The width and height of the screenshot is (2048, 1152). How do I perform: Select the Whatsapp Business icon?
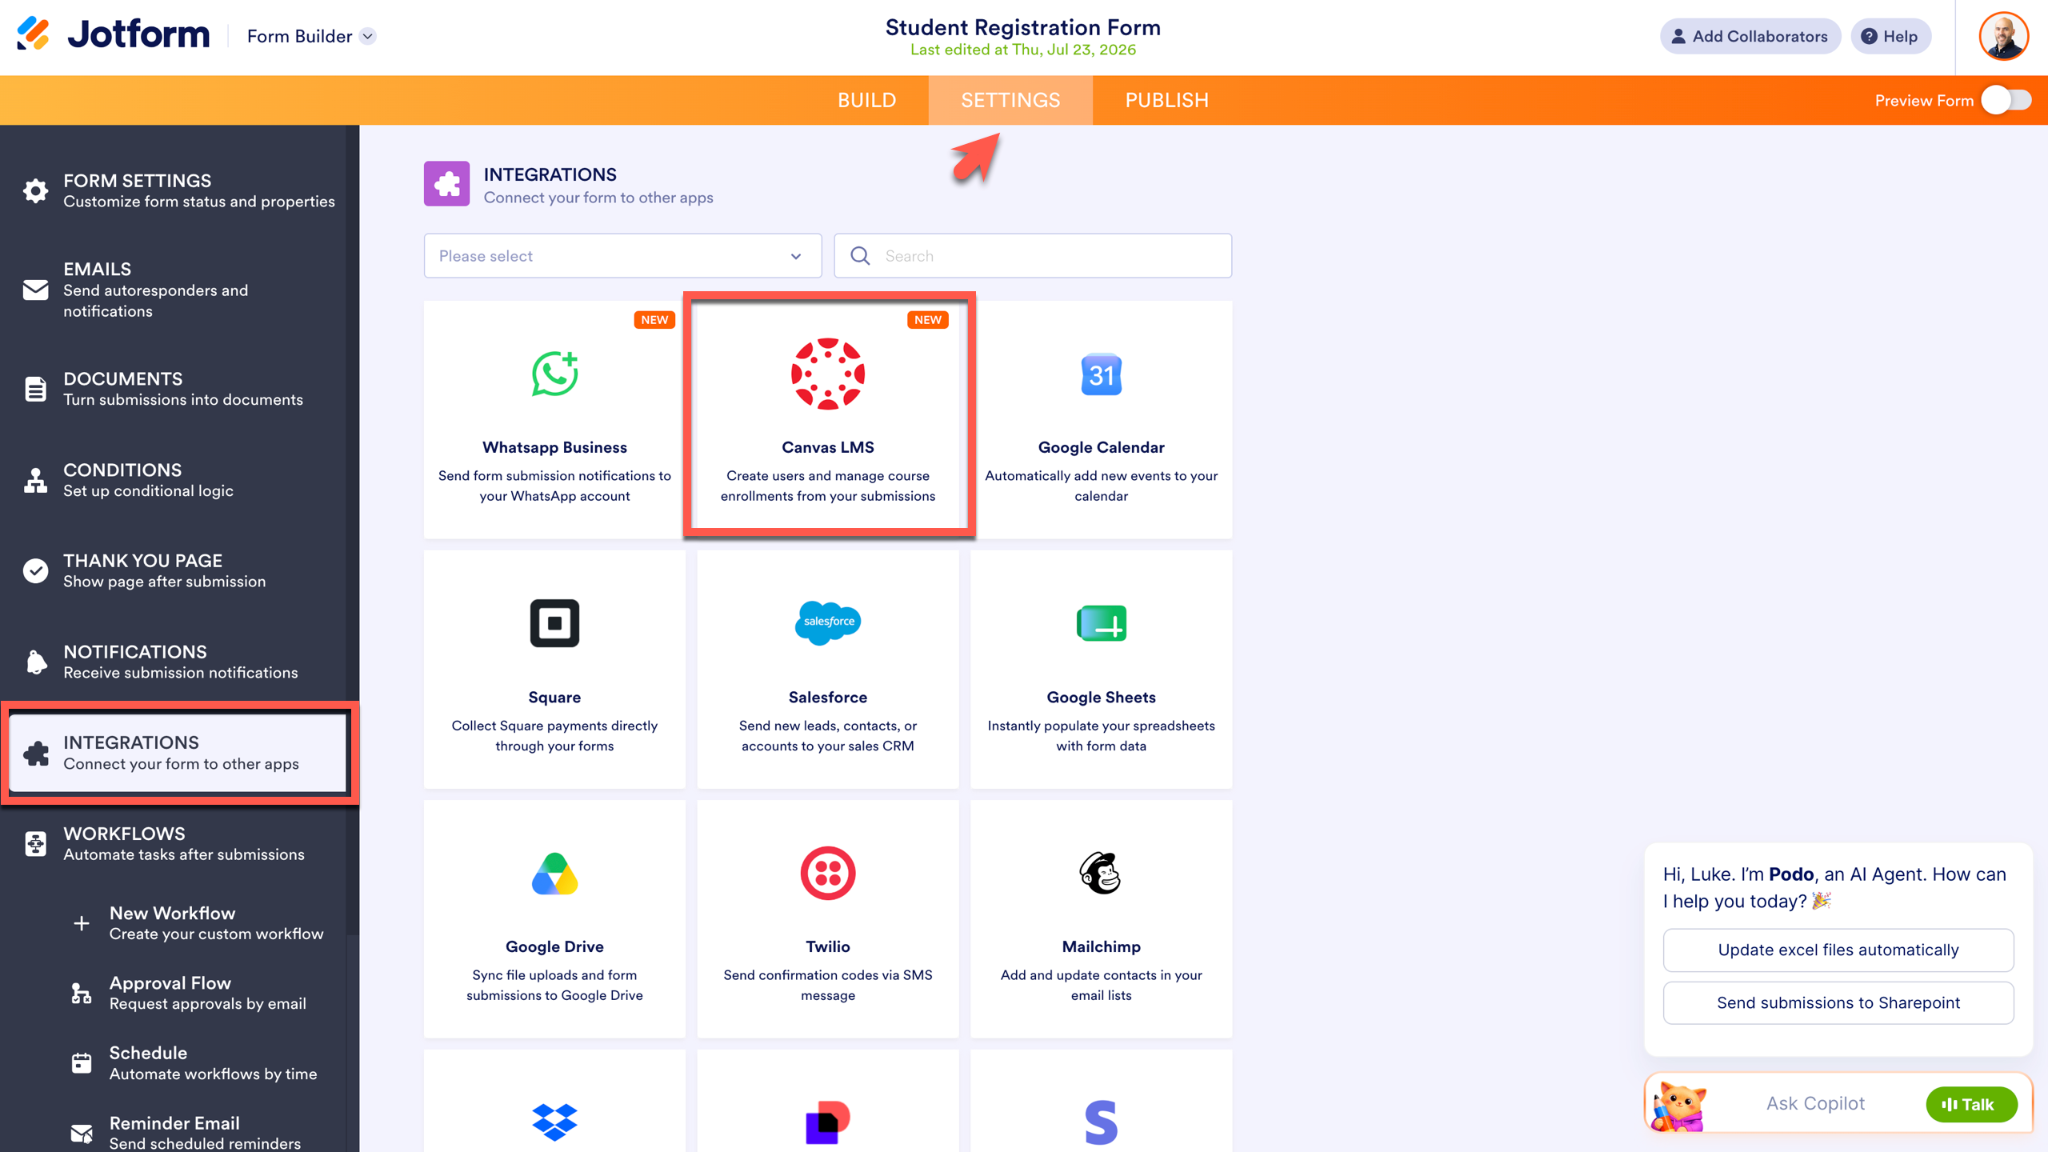(555, 374)
